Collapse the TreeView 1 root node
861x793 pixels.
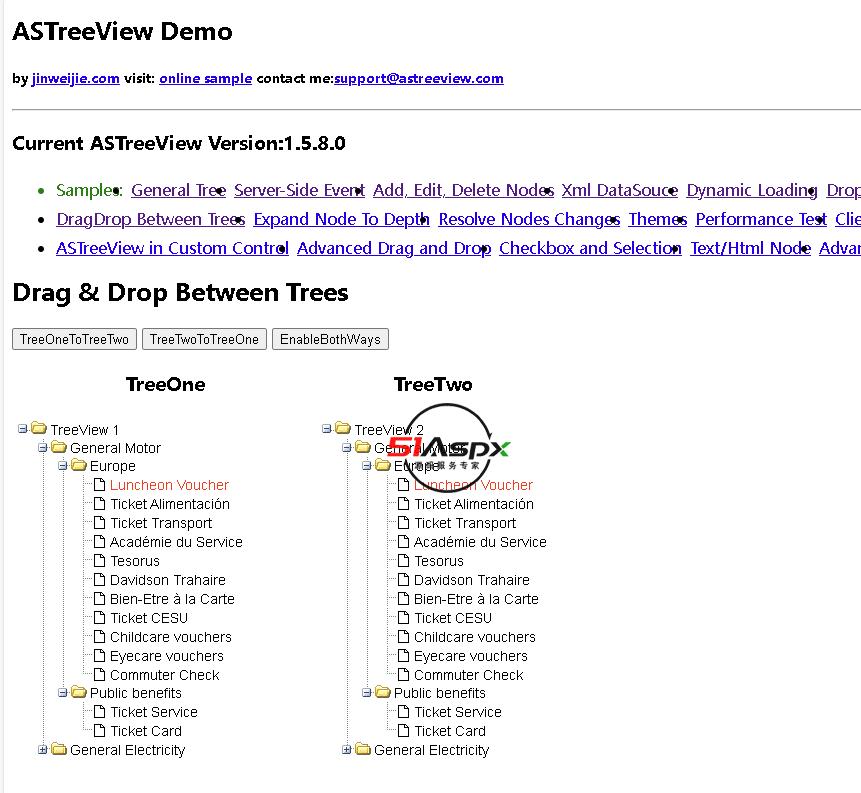point(23,428)
